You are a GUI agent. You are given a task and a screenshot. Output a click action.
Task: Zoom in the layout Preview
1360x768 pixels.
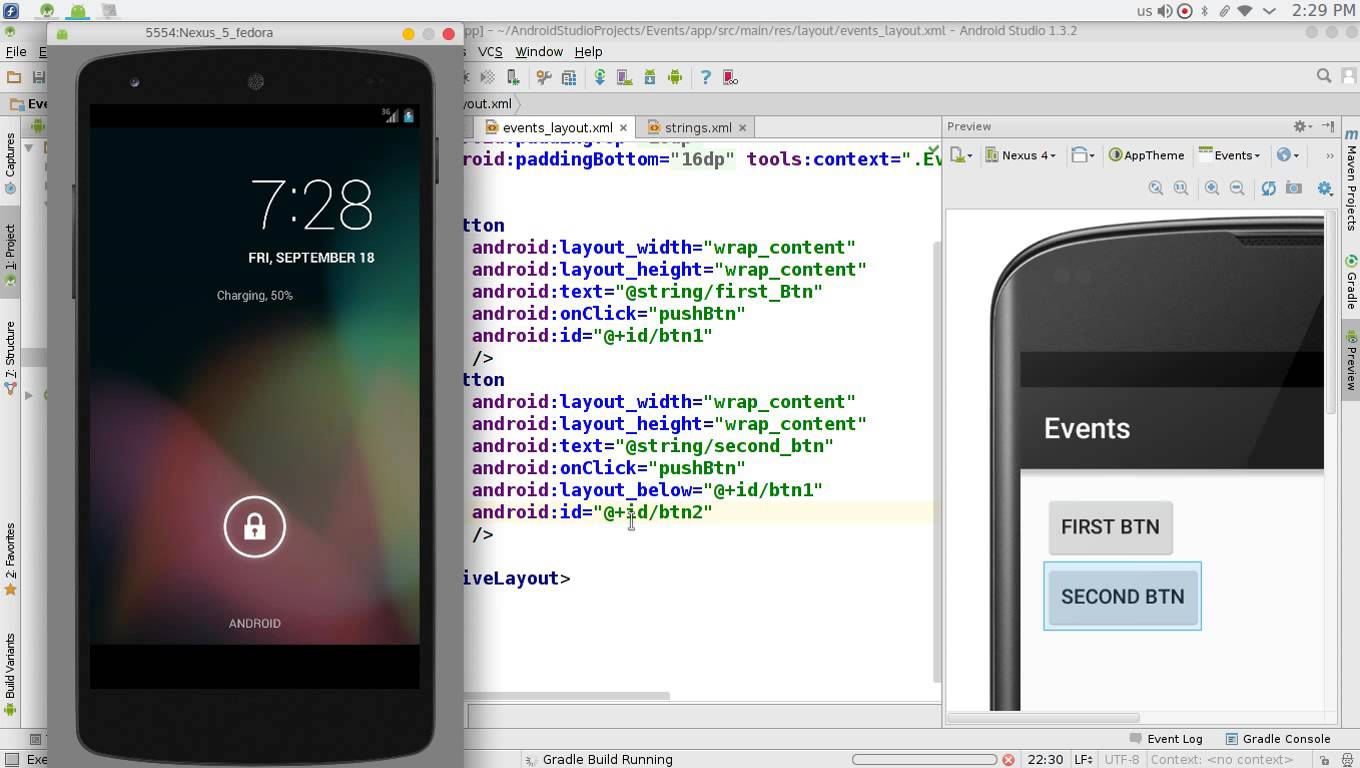(1211, 188)
